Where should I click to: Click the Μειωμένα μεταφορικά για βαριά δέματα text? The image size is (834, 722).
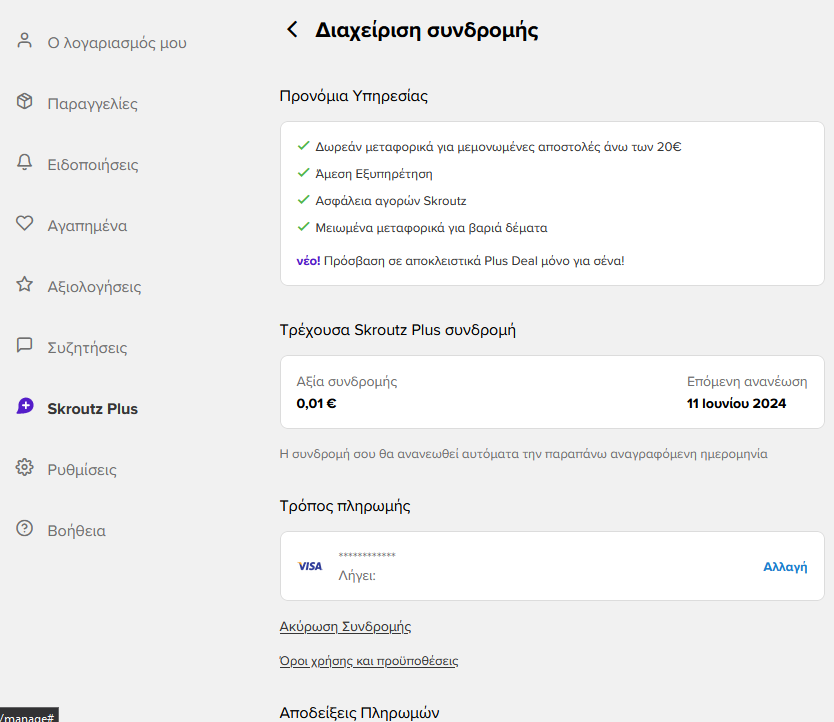click(x=431, y=228)
